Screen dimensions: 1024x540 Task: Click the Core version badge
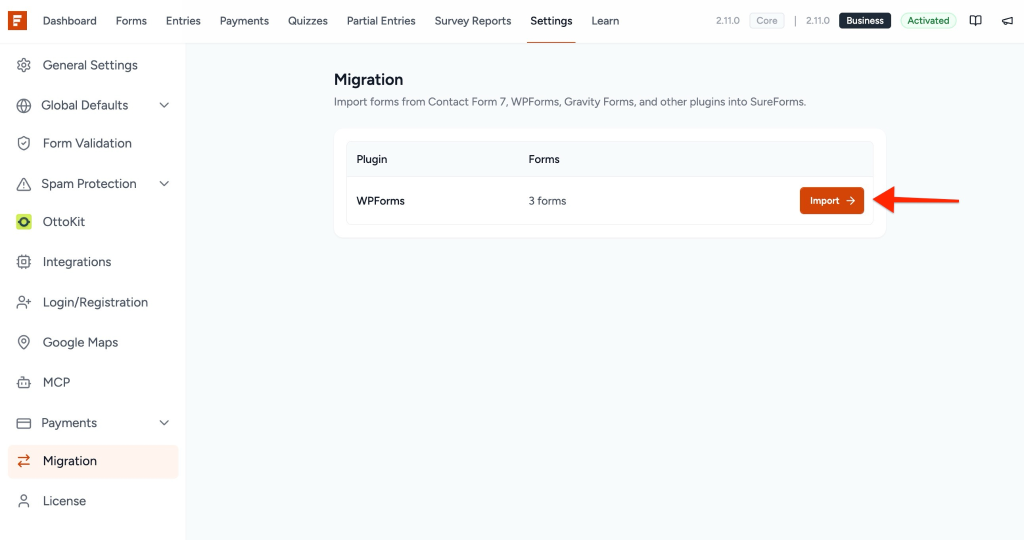click(x=767, y=21)
